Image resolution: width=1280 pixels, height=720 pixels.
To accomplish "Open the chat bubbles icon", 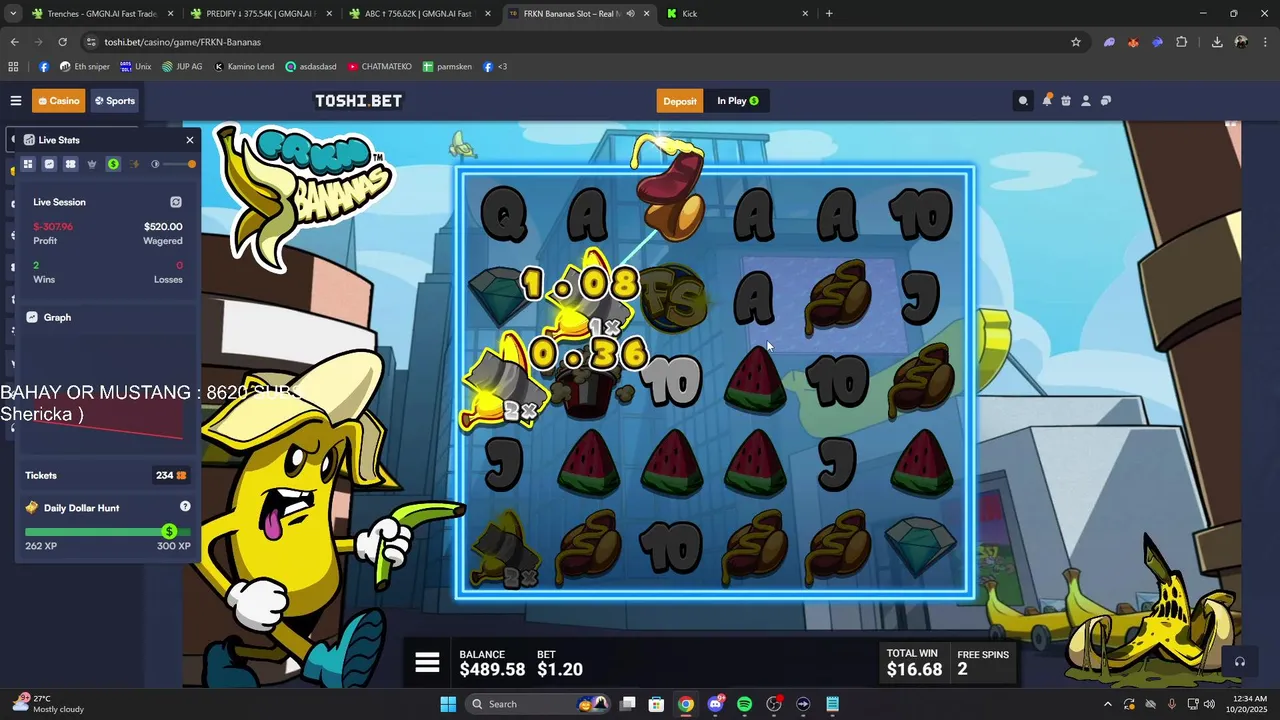I will 1106,100.
